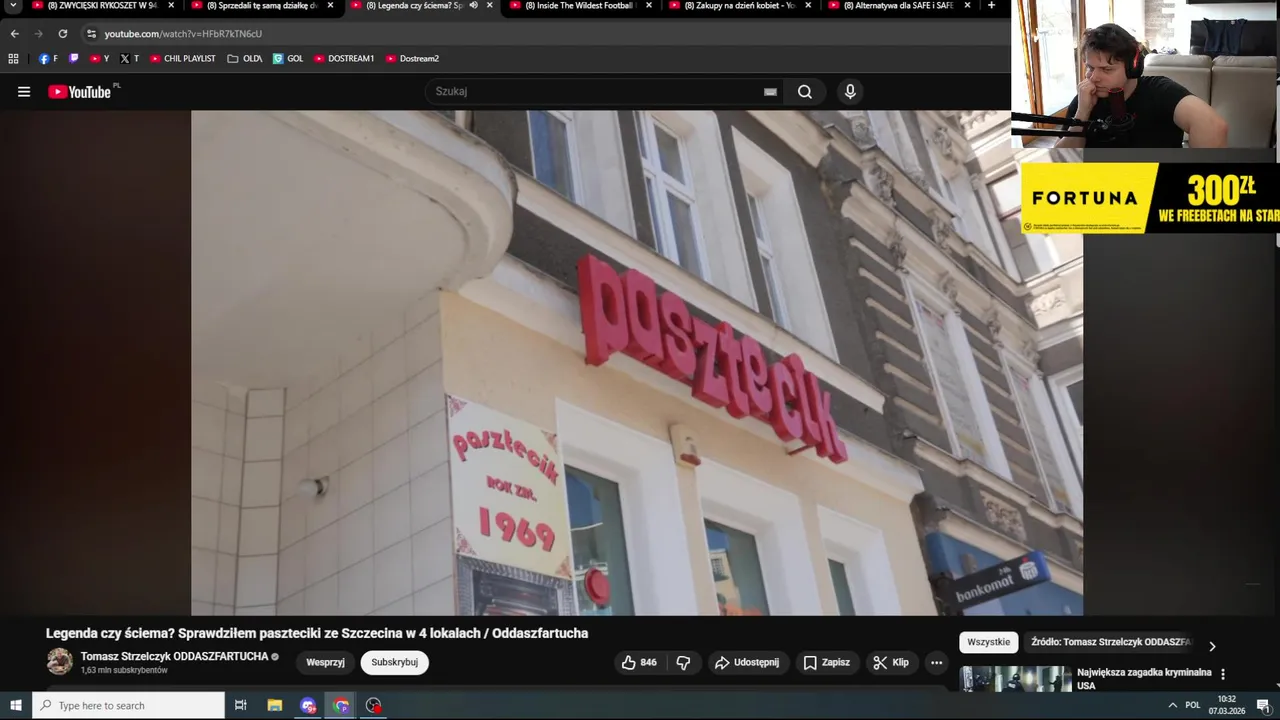Reload the page
Image resolution: width=1280 pixels, height=720 pixels.
[x=62, y=33]
